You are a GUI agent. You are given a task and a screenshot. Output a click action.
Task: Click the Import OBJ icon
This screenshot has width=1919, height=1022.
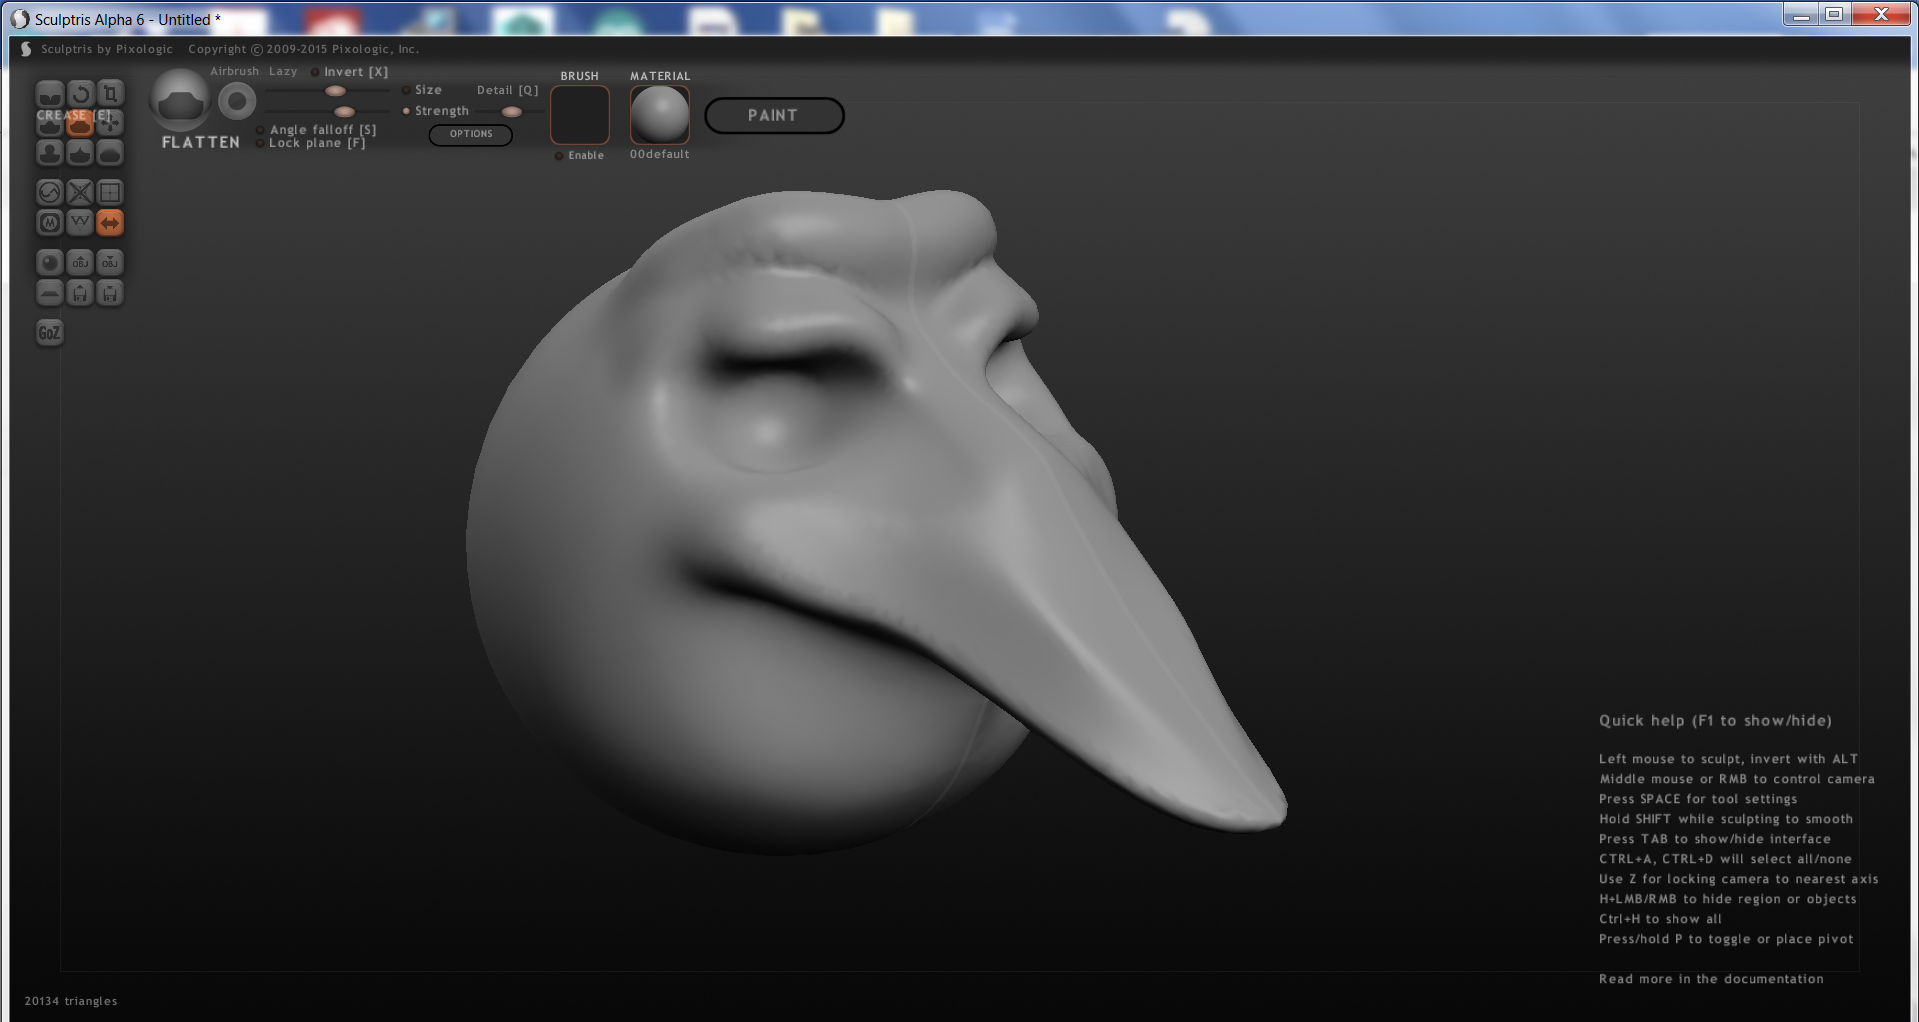(x=80, y=262)
